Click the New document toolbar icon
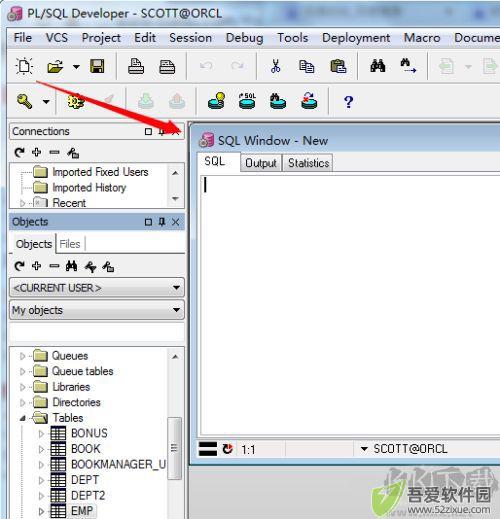 [x=24, y=66]
